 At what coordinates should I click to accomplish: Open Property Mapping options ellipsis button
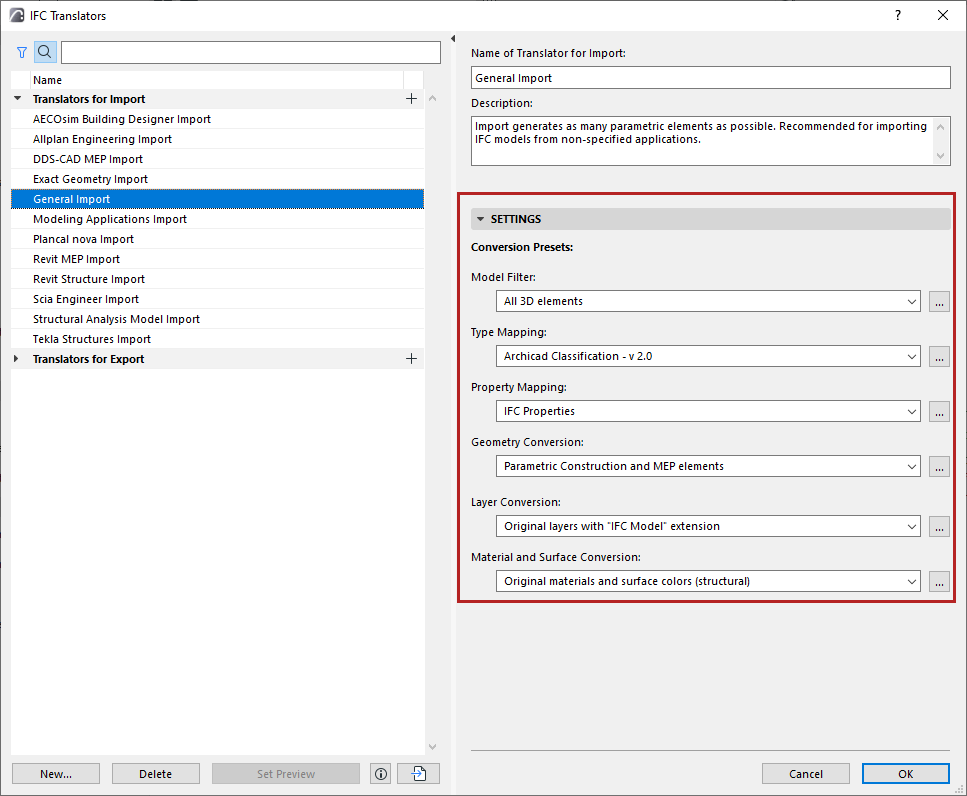[x=939, y=411]
